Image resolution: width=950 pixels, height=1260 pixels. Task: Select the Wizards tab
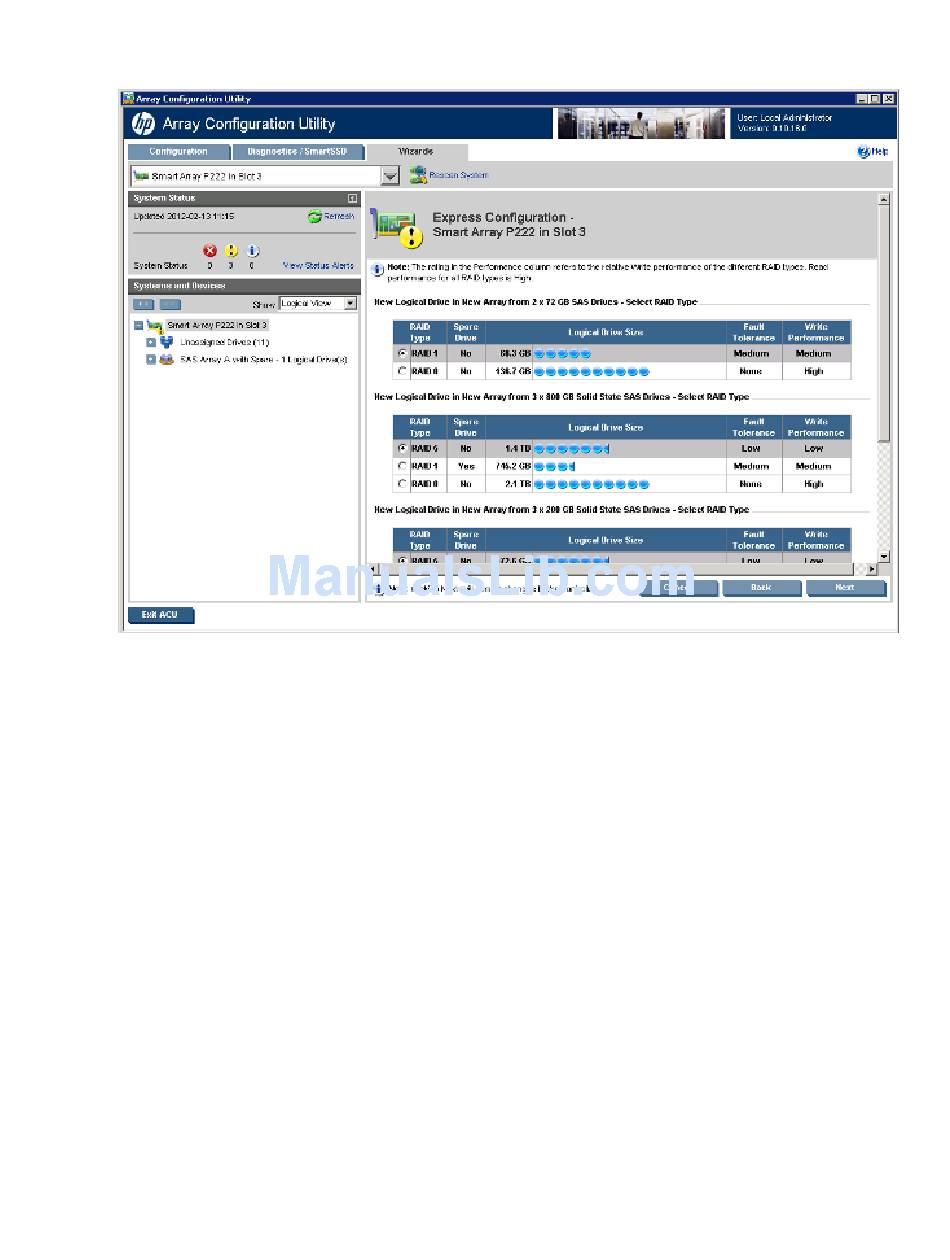point(416,152)
